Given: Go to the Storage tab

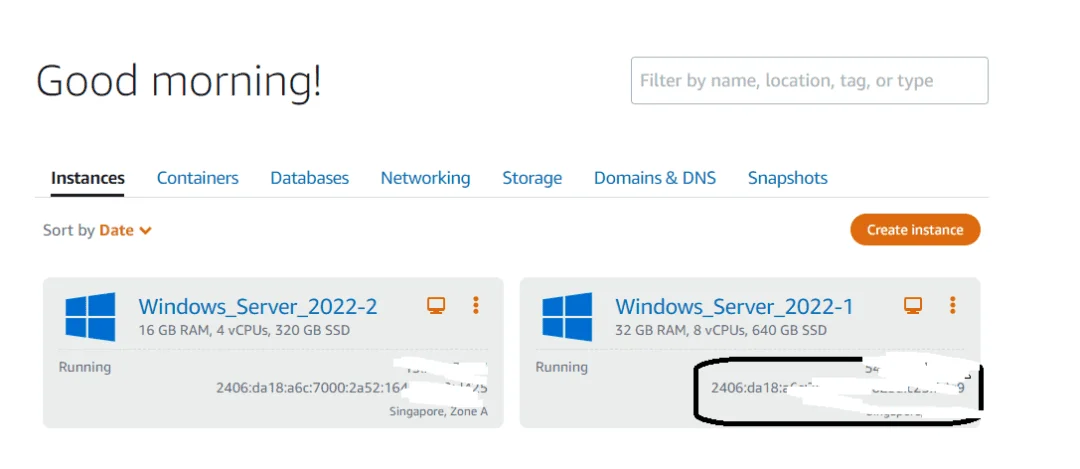Looking at the screenshot, I should coord(532,178).
